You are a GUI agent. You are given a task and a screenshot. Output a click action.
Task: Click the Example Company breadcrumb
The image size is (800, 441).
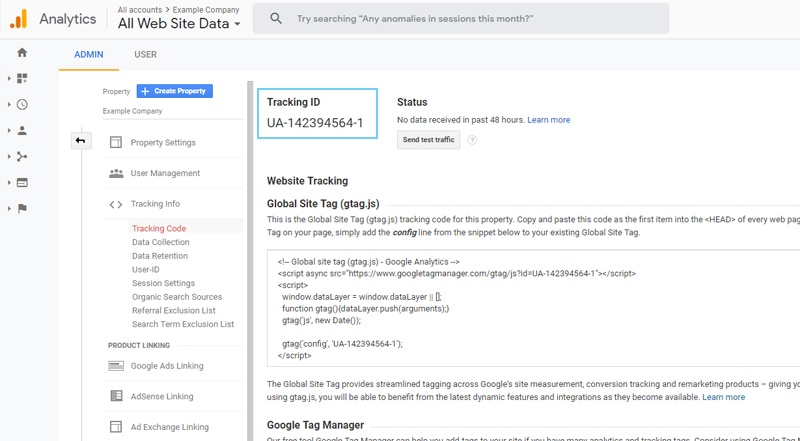[x=206, y=10]
